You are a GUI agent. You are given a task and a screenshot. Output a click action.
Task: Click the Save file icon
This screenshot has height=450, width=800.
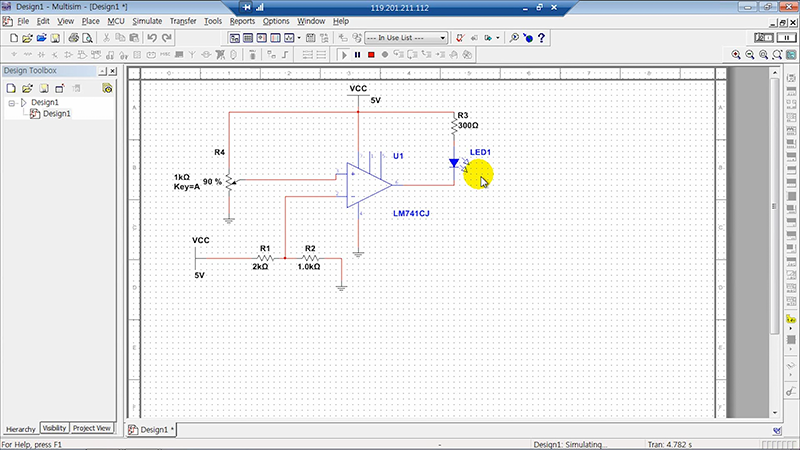click(56, 38)
